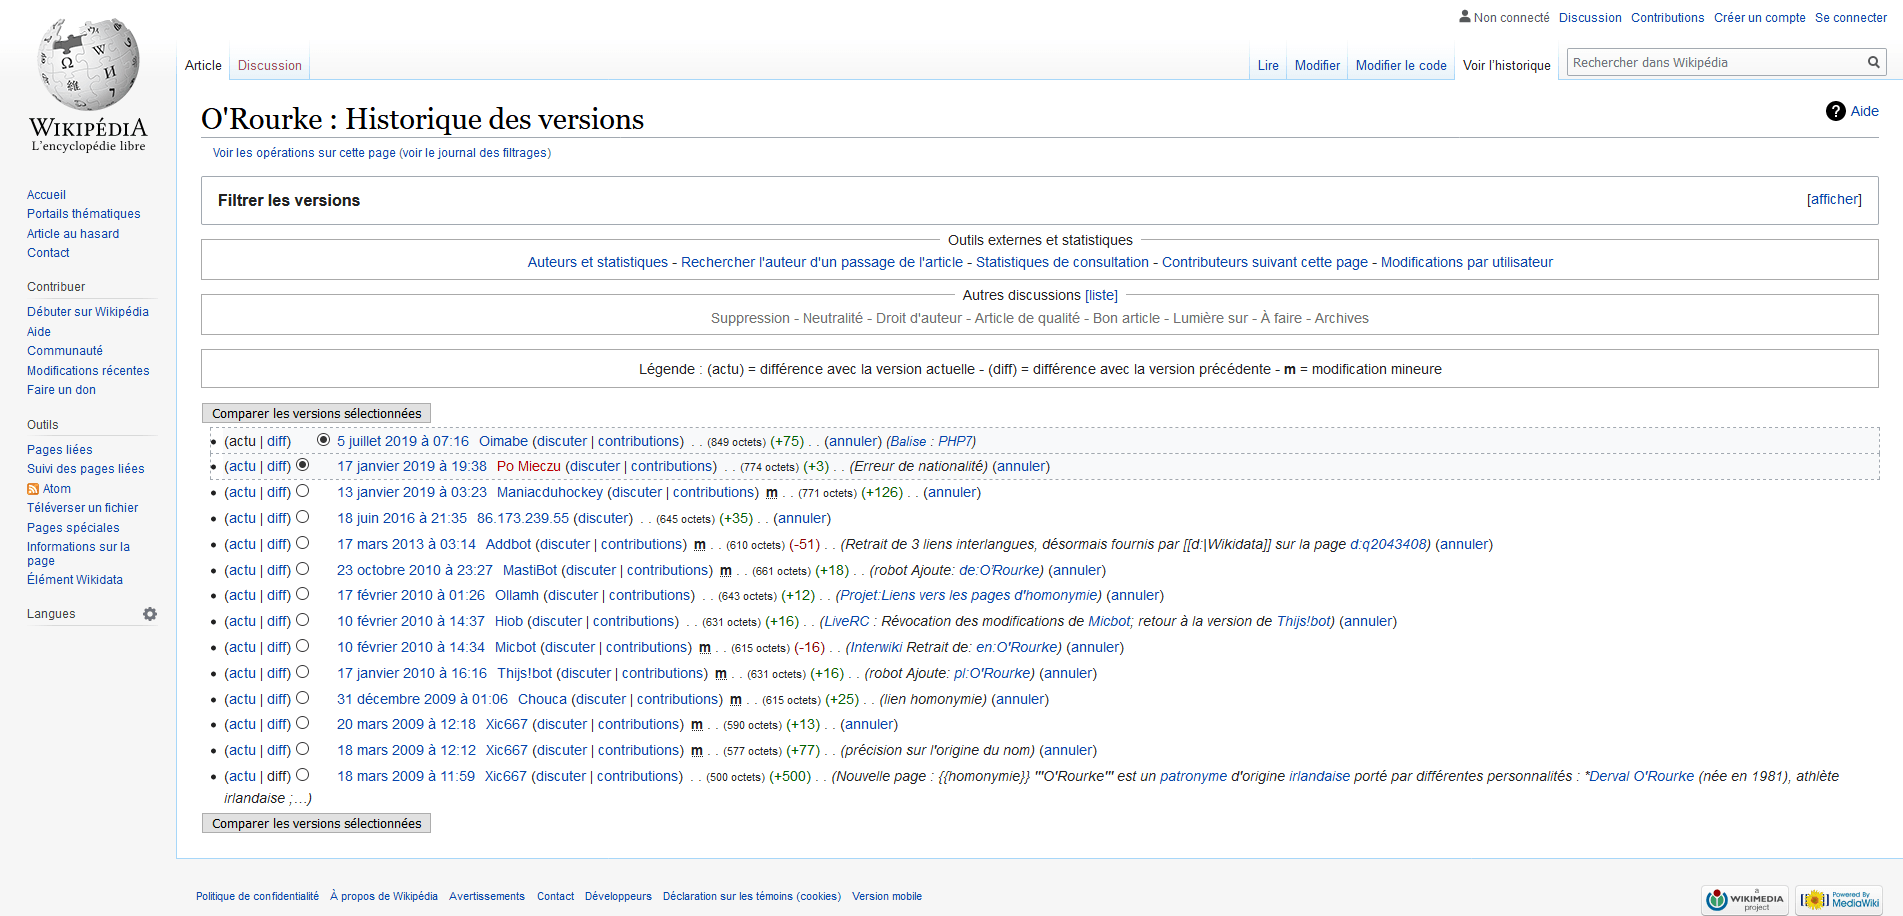Click the Powered by MediaWiki badge
This screenshot has height=916, width=1903.
(x=1838, y=900)
